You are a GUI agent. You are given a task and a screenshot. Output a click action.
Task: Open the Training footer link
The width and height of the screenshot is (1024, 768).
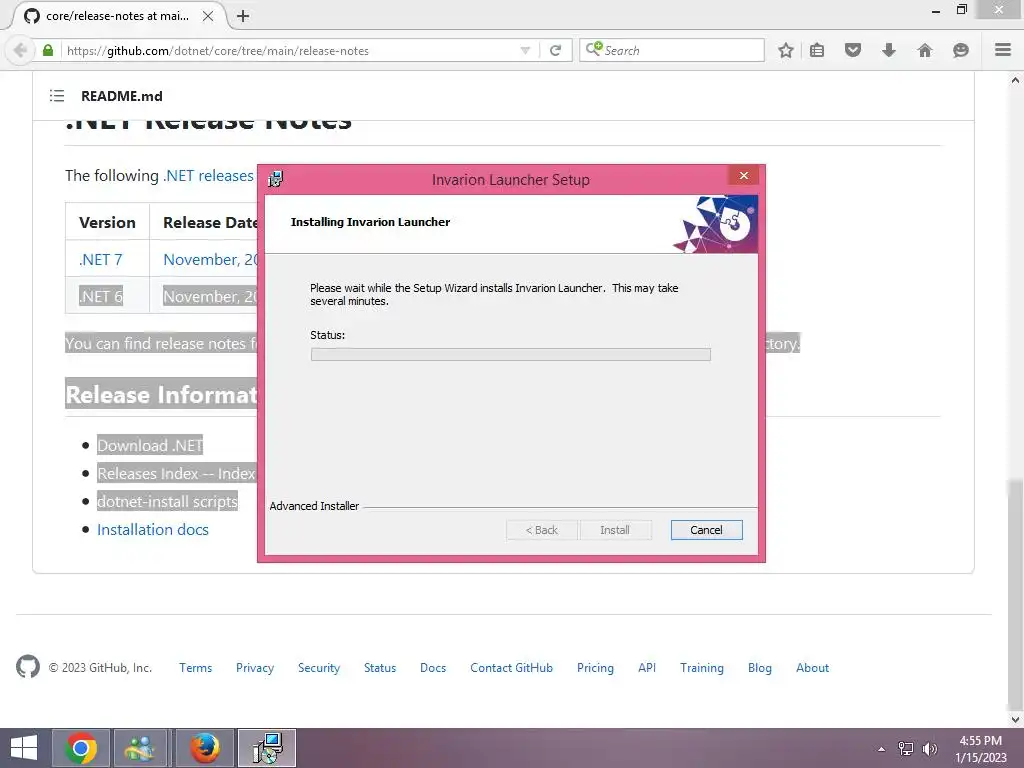coord(701,667)
